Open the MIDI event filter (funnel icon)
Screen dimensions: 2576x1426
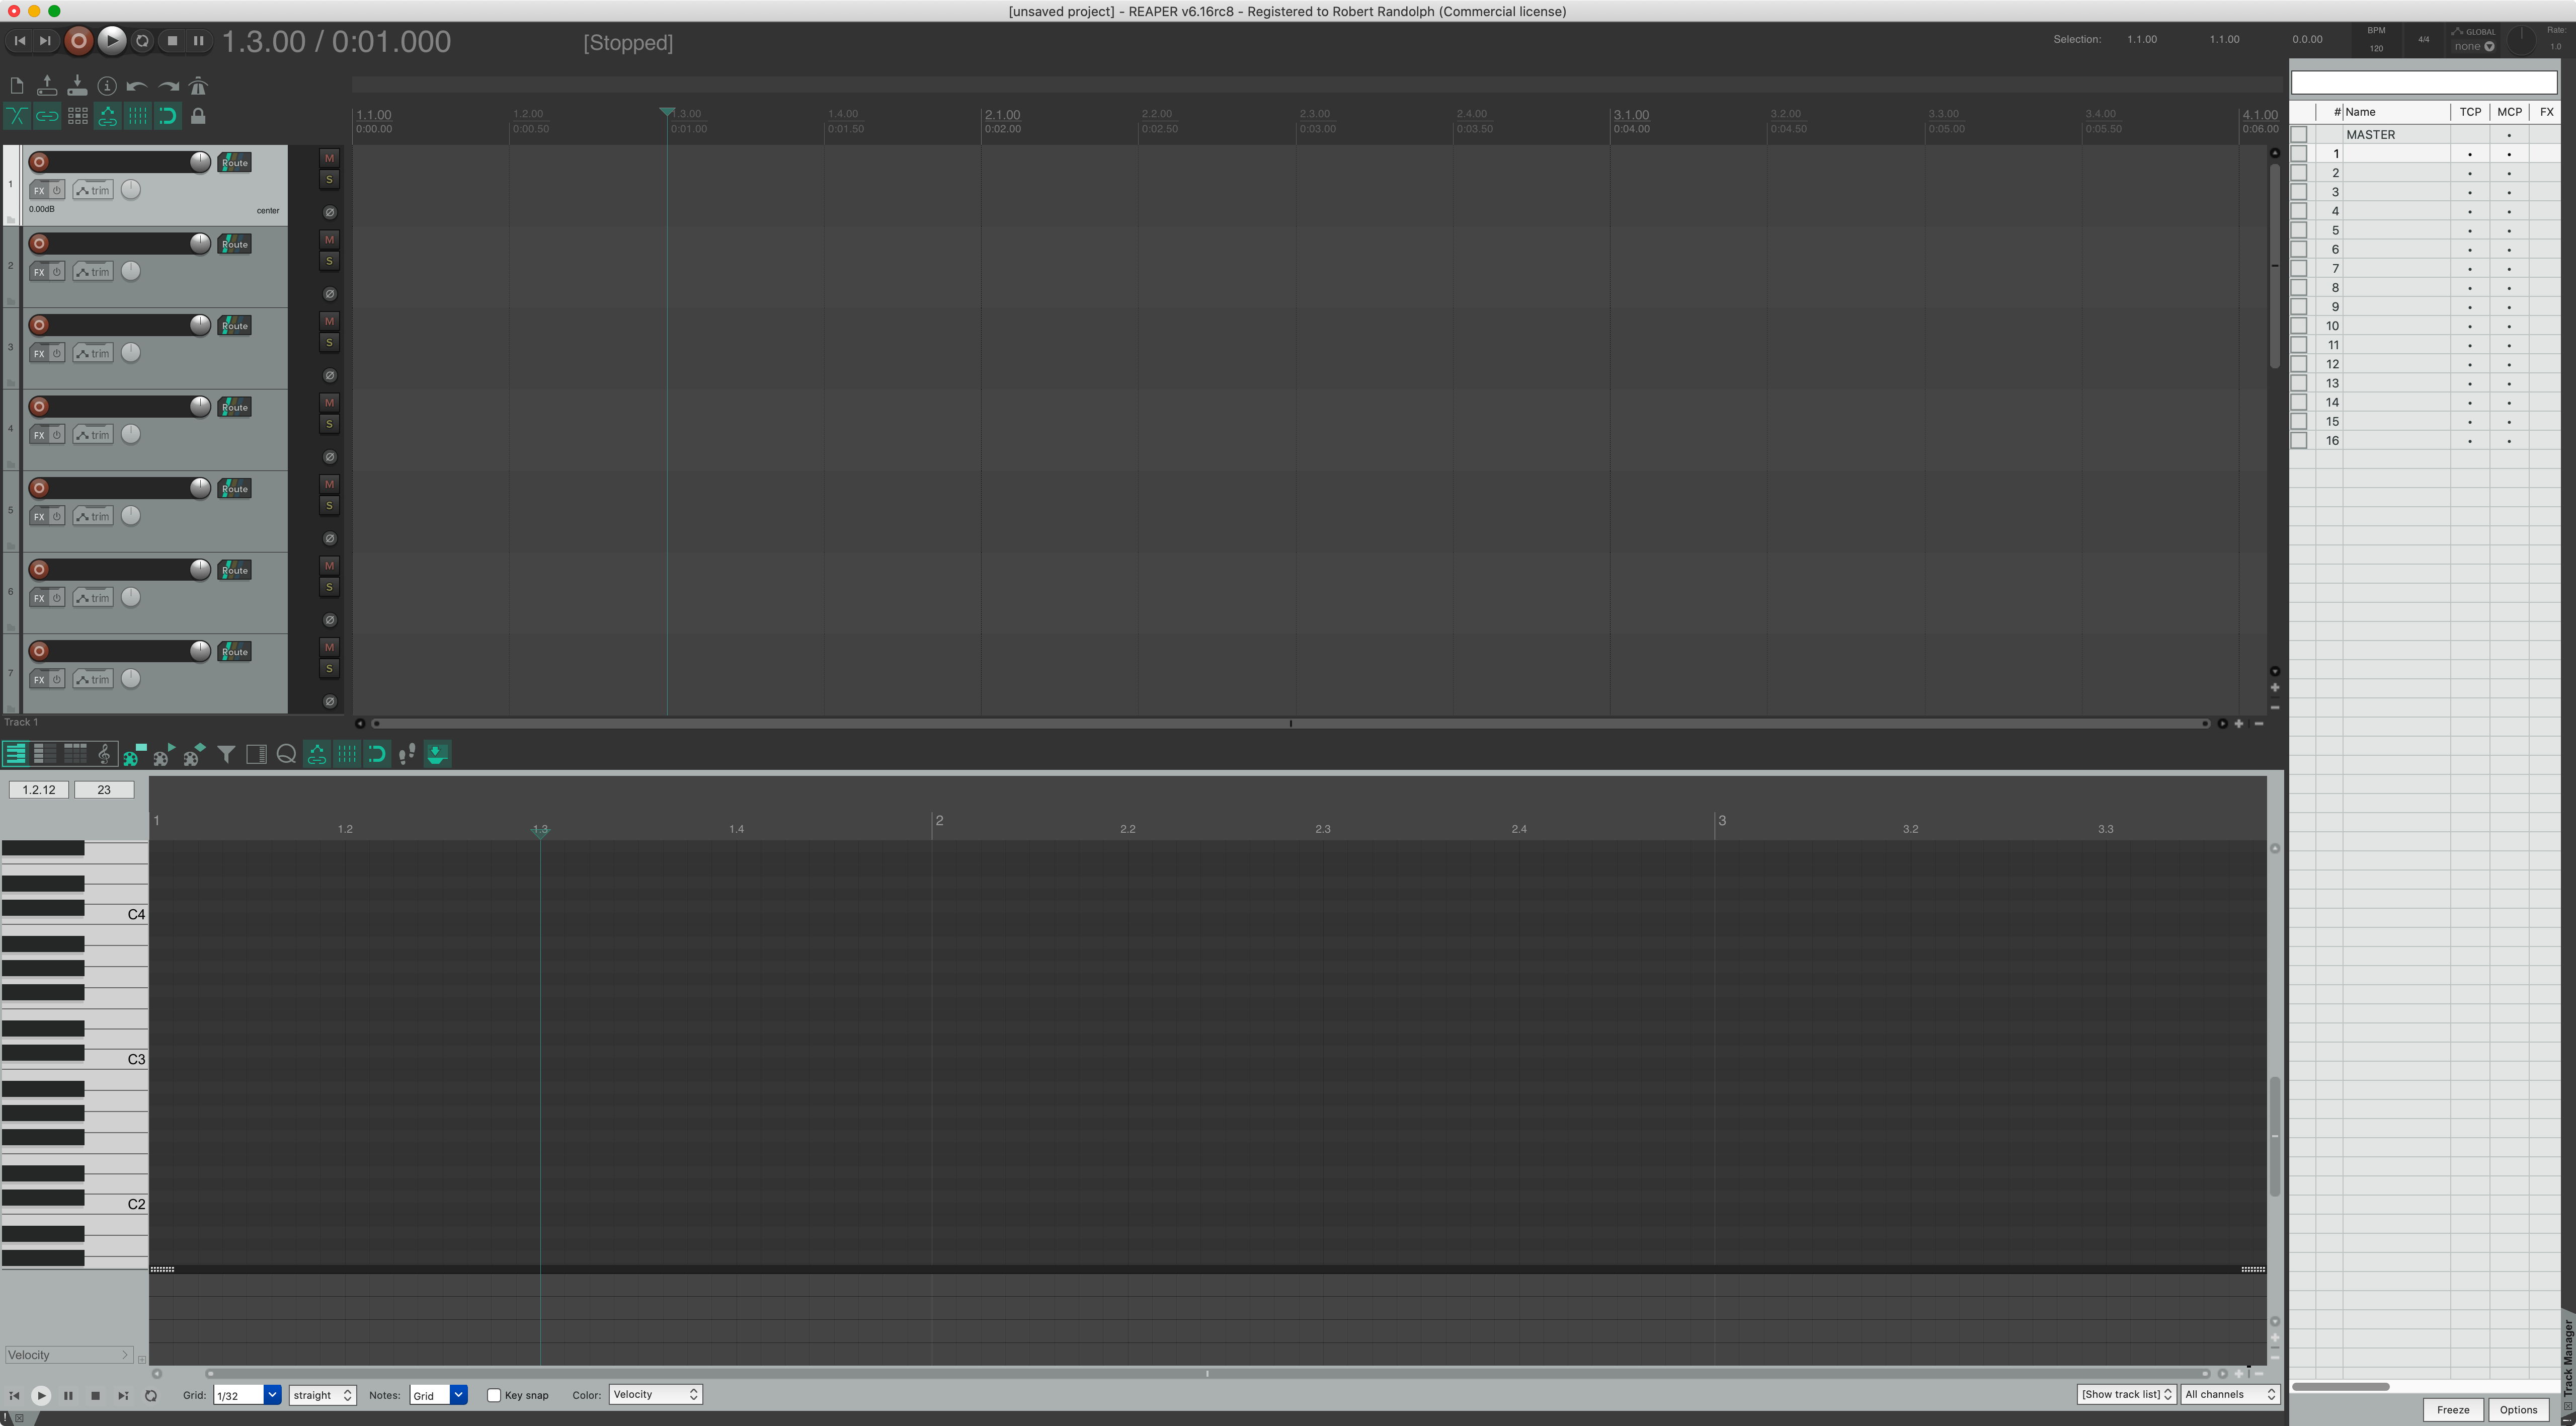click(x=226, y=754)
